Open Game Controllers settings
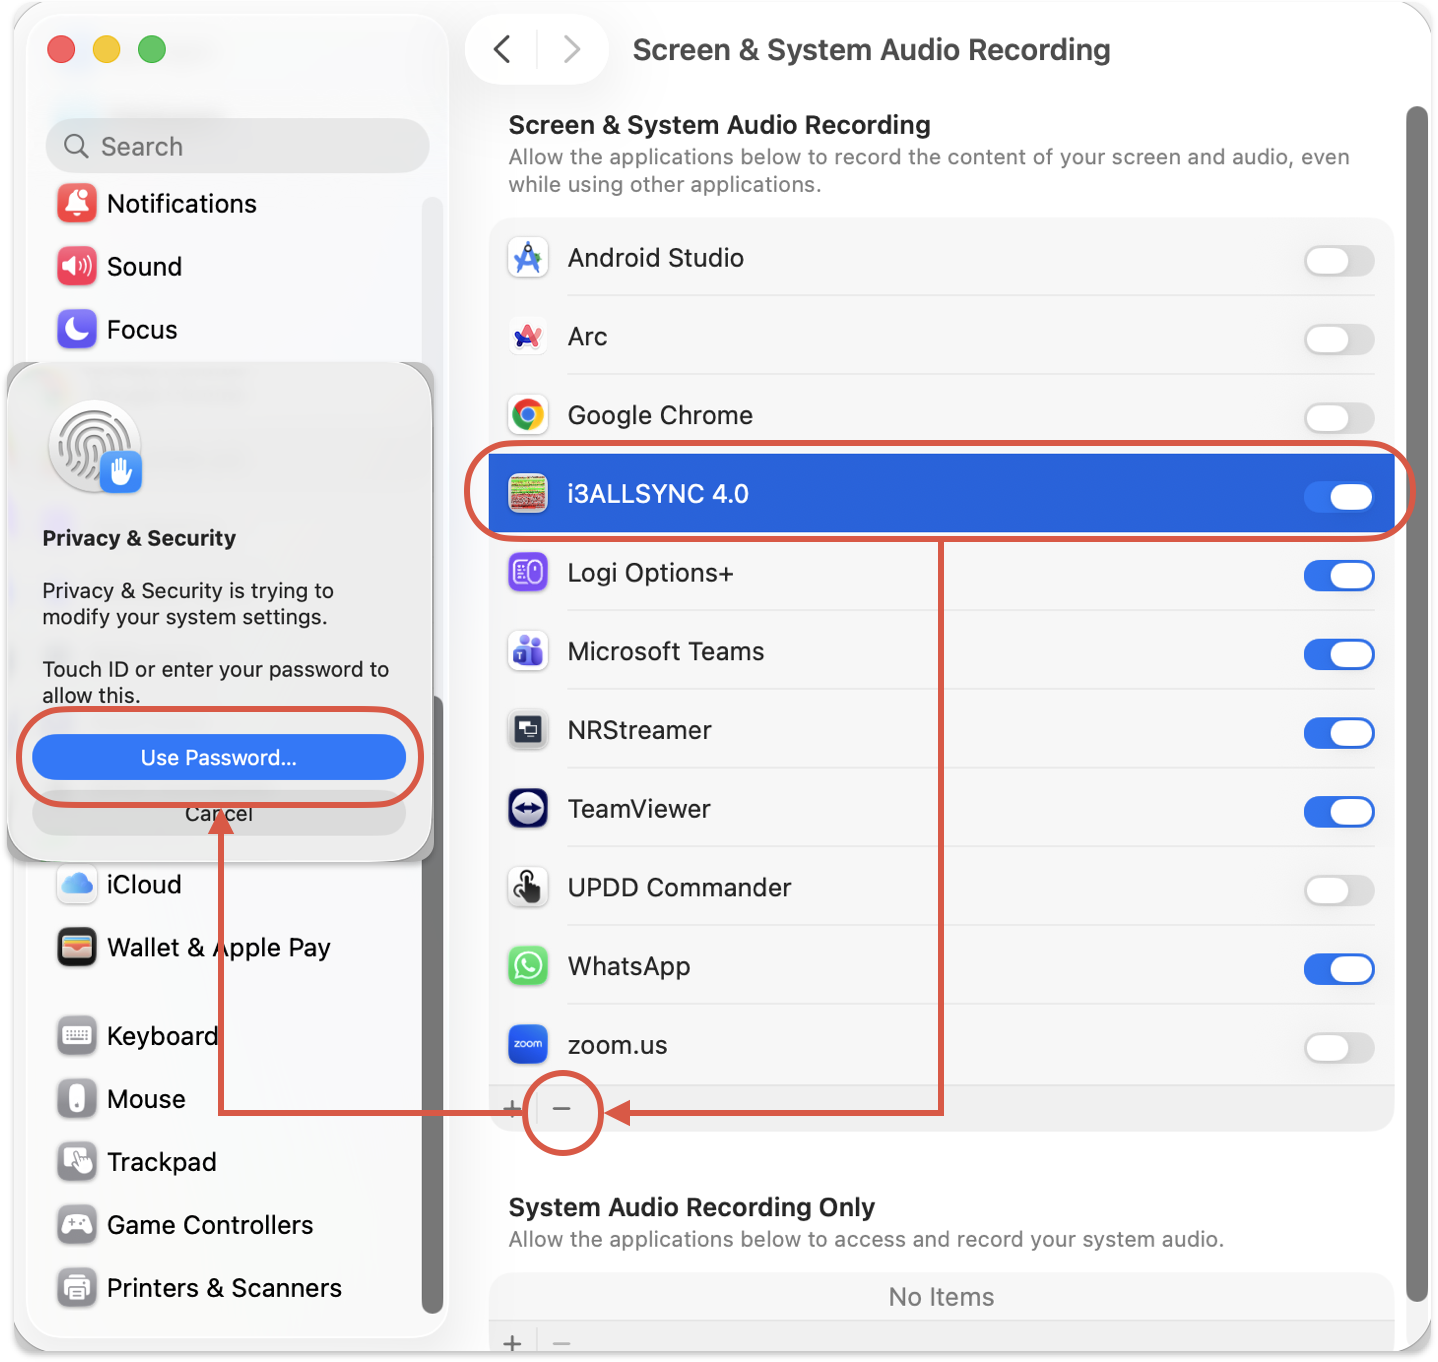Viewport: 1438px width, 1362px height. pyautogui.click(x=238, y=1225)
